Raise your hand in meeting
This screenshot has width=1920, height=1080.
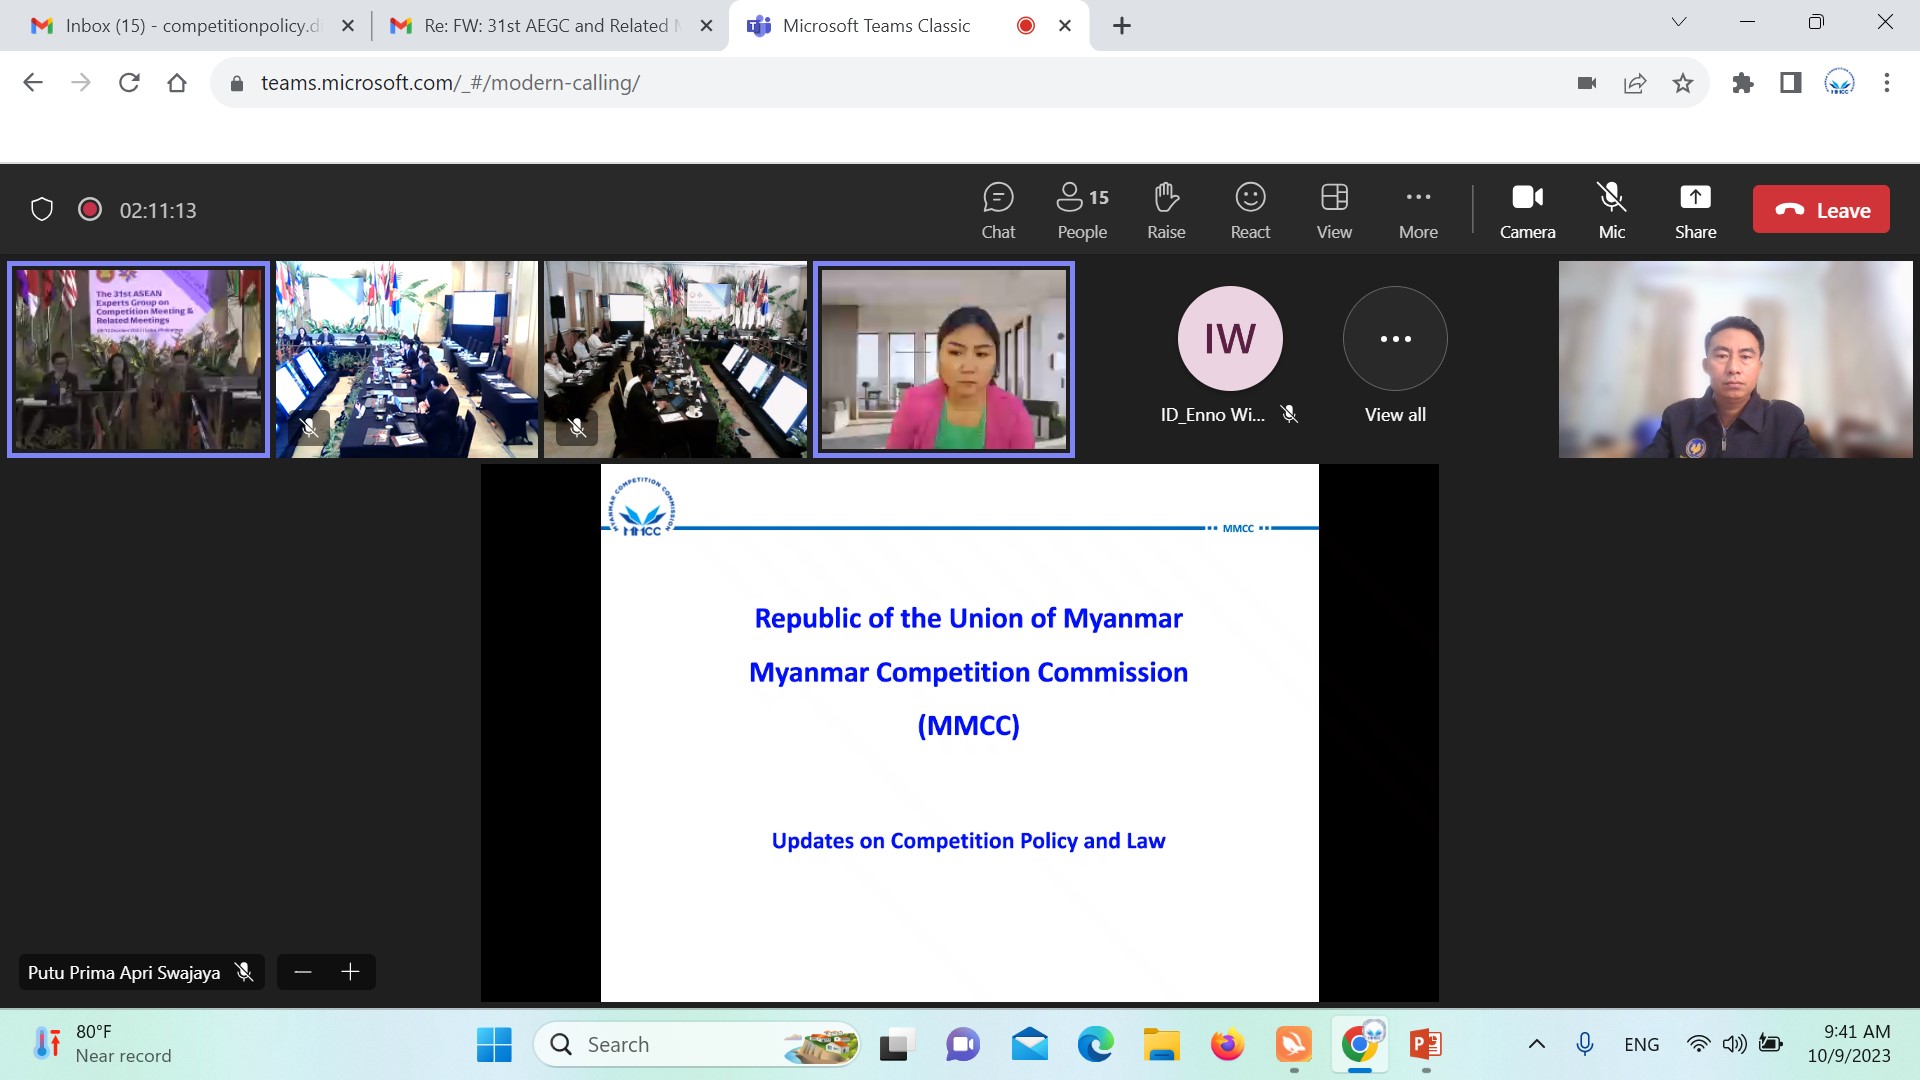(1166, 210)
